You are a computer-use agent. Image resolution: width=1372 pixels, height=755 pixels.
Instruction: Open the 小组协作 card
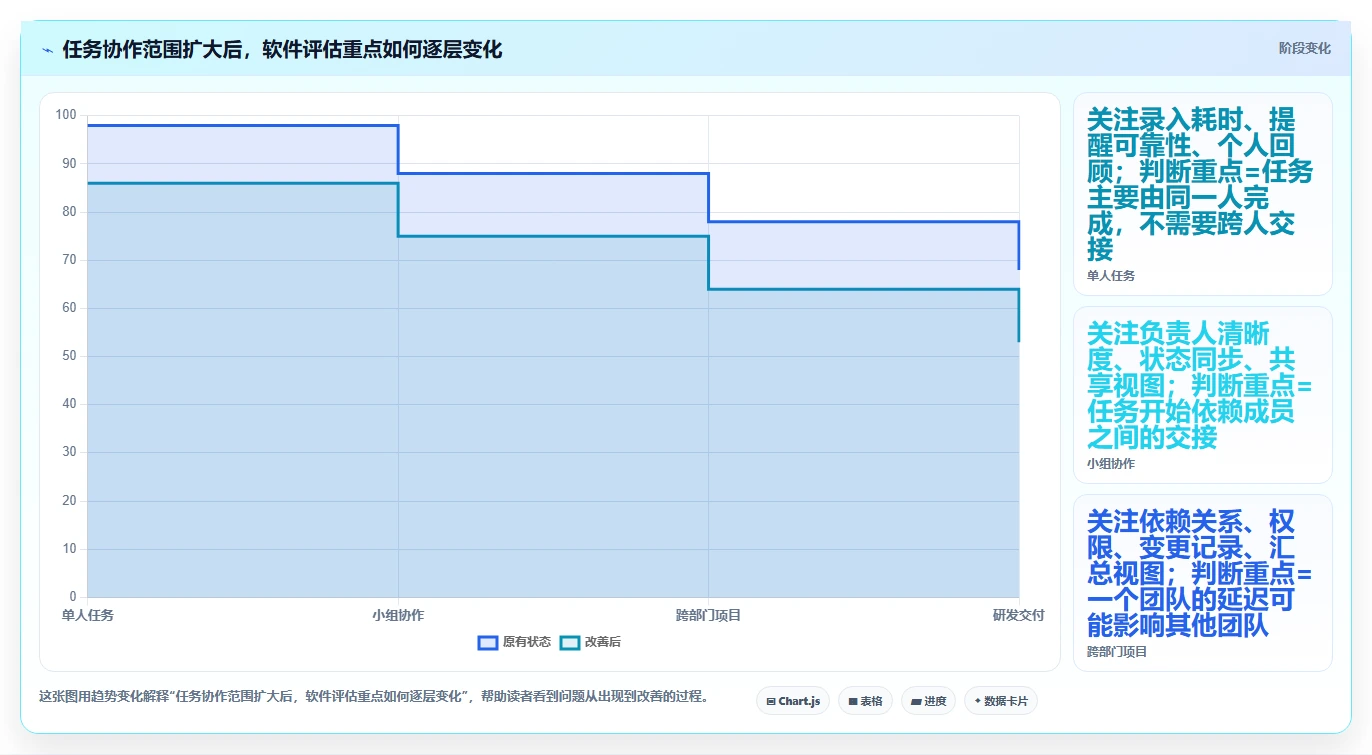pyautogui.click(x=1202, y=395)
